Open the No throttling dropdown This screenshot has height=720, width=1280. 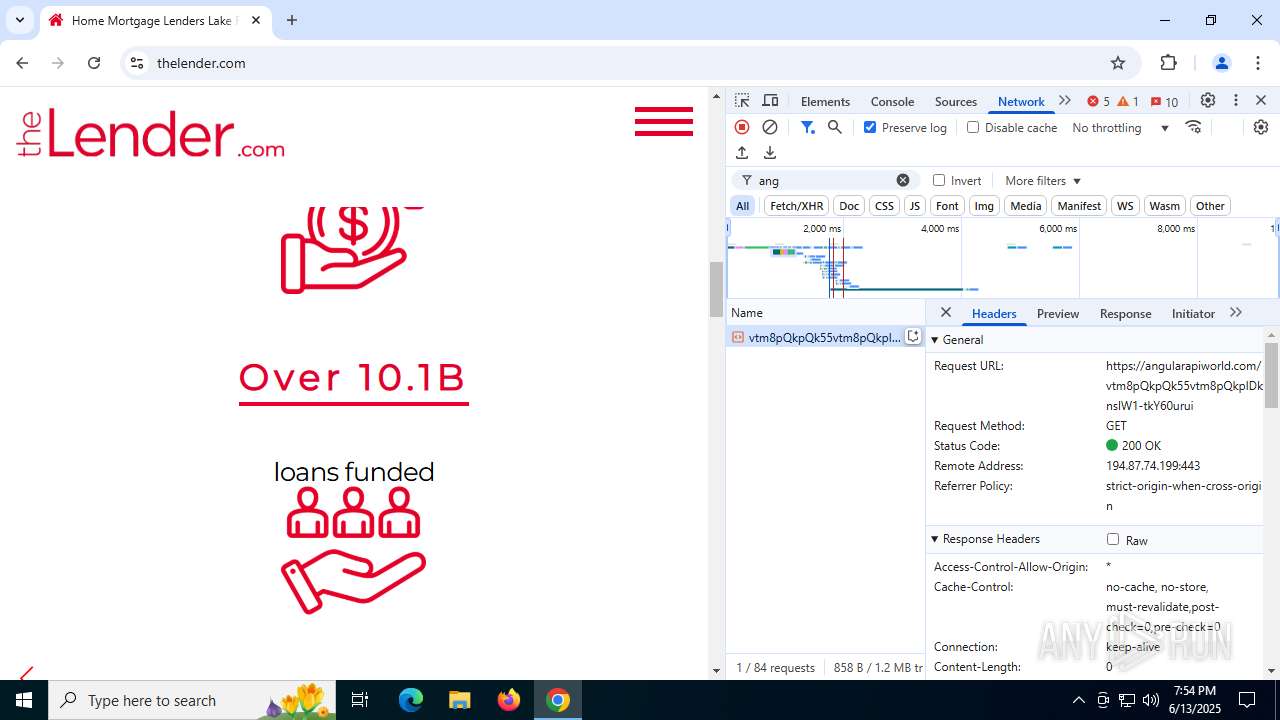point(1120,127)
